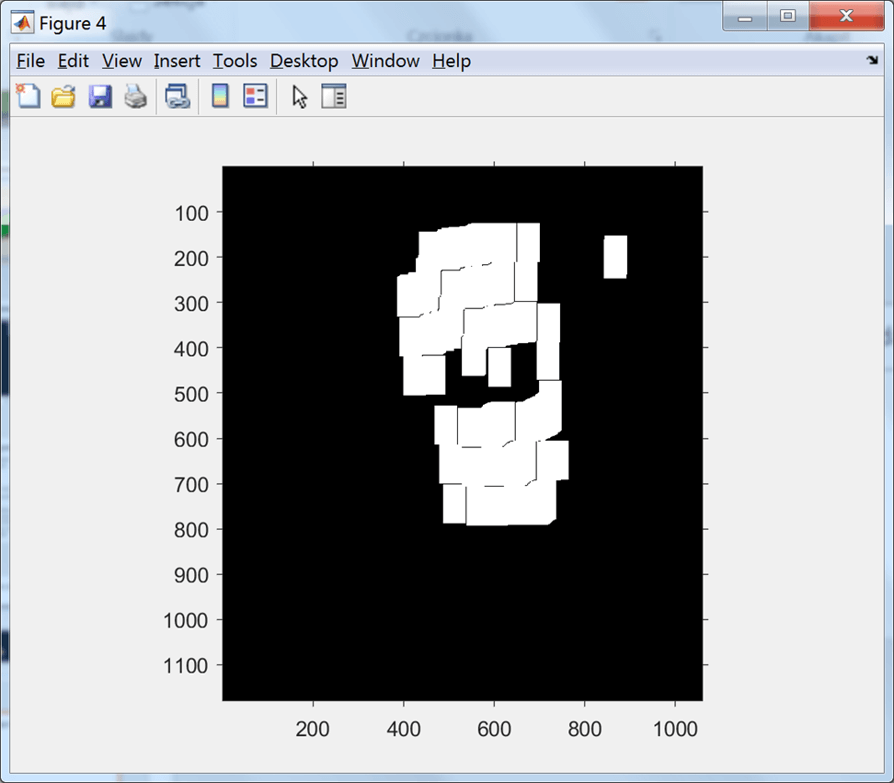Click the Link Plot icon
This screenshot has width=894, height=783.
pos(177,96)
